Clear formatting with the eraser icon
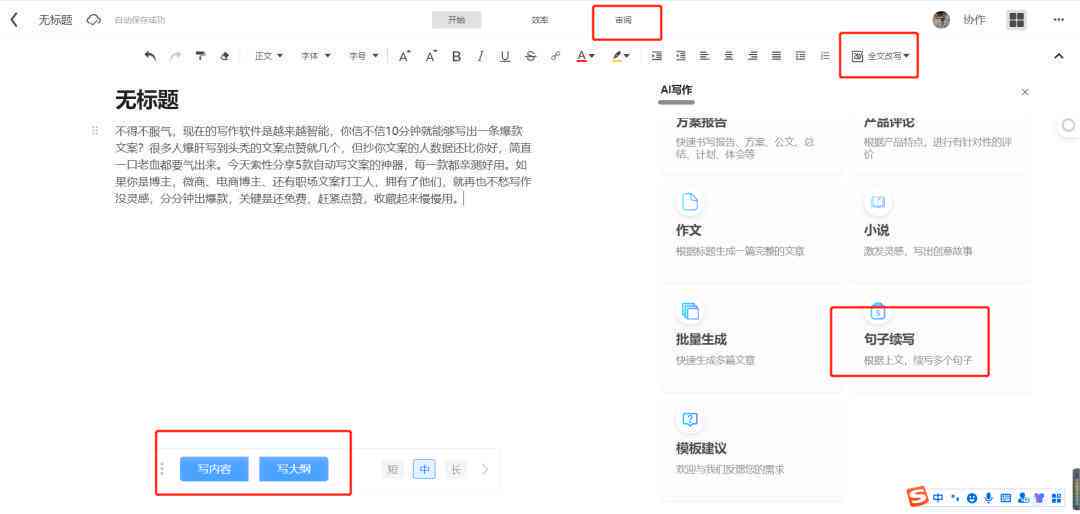Image resolution: width=1080 pixels, height=514 pixels. click(225, 56)
